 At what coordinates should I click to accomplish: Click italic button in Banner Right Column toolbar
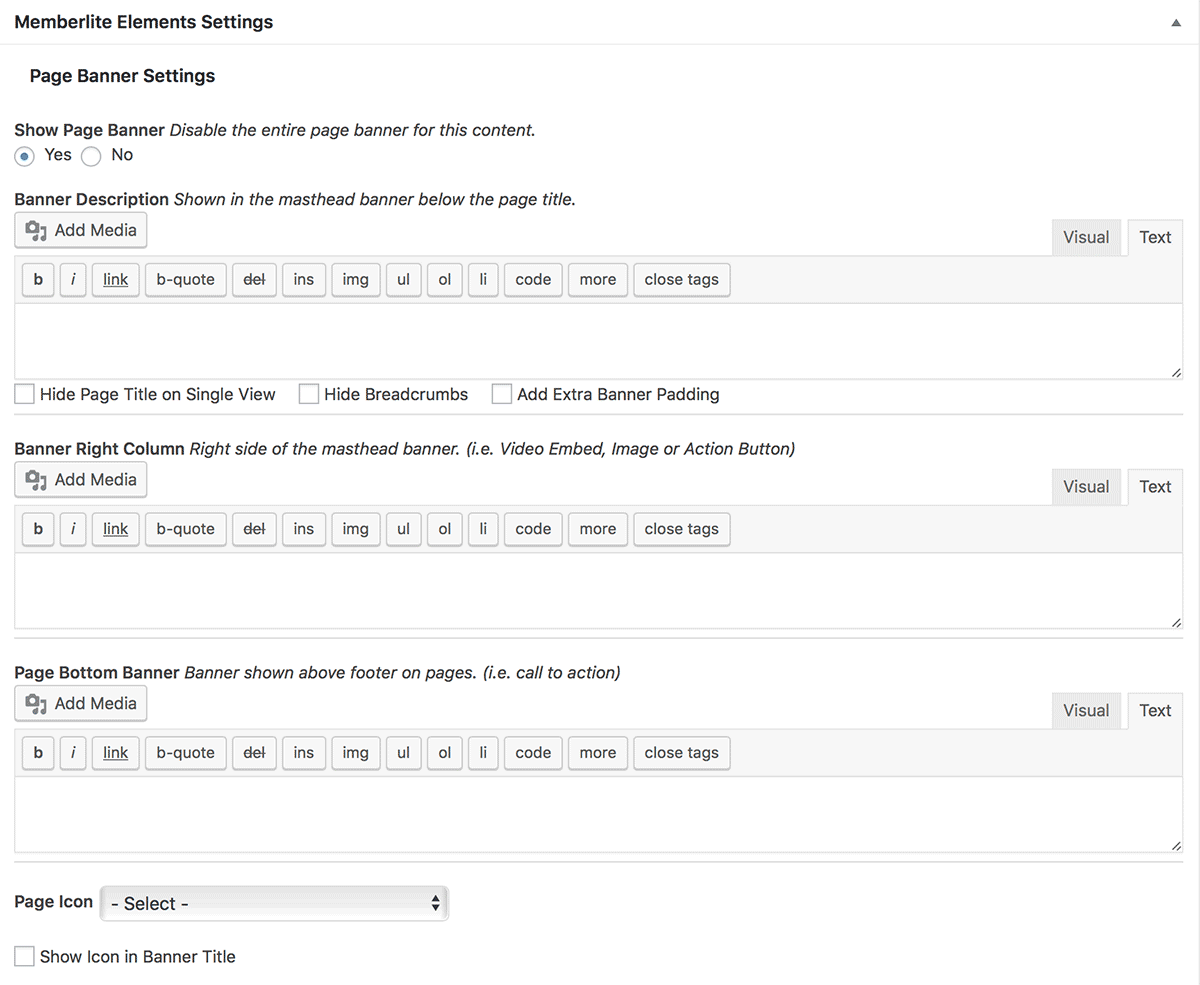[x=72, y=529]
